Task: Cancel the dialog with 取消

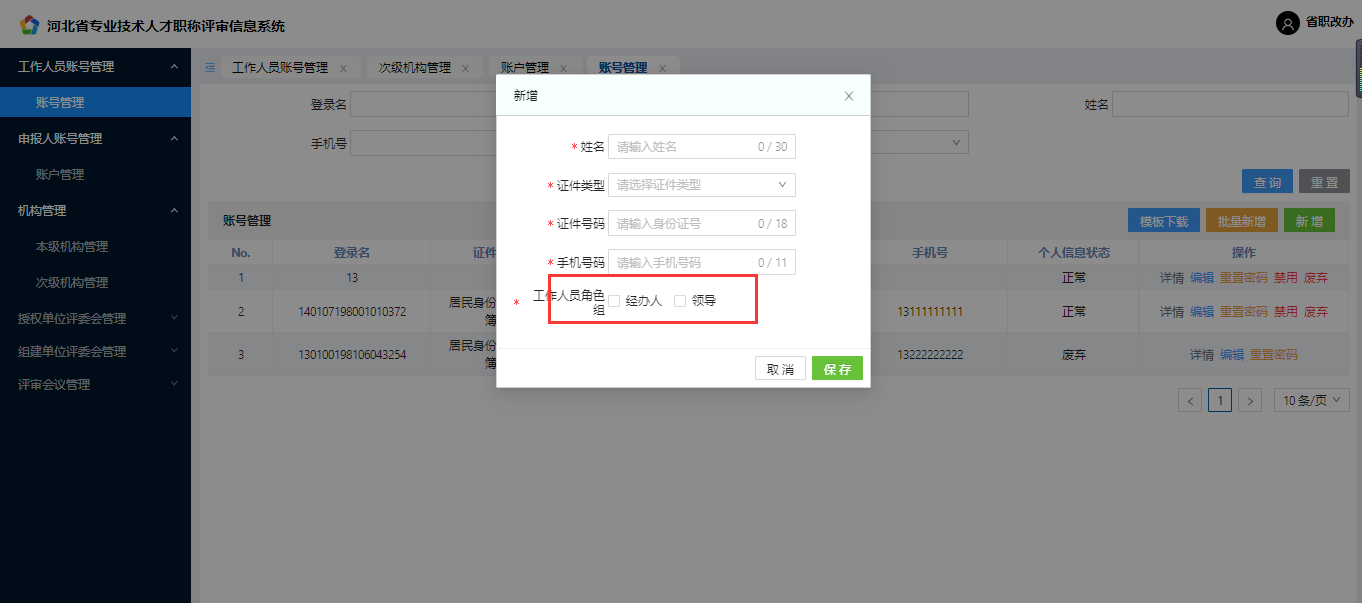Action: click(x=780, y=367)
